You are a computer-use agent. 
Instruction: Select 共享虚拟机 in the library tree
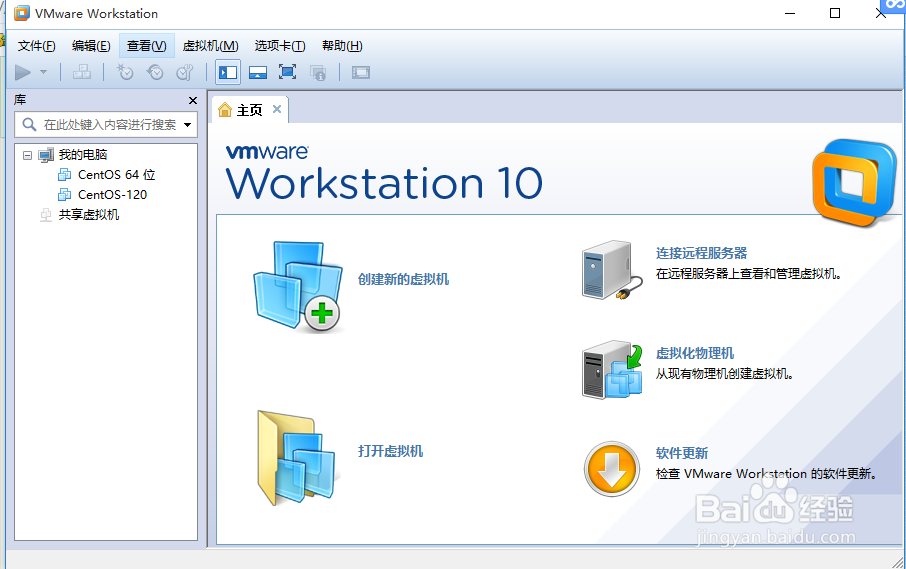click(x=89, y=215)
